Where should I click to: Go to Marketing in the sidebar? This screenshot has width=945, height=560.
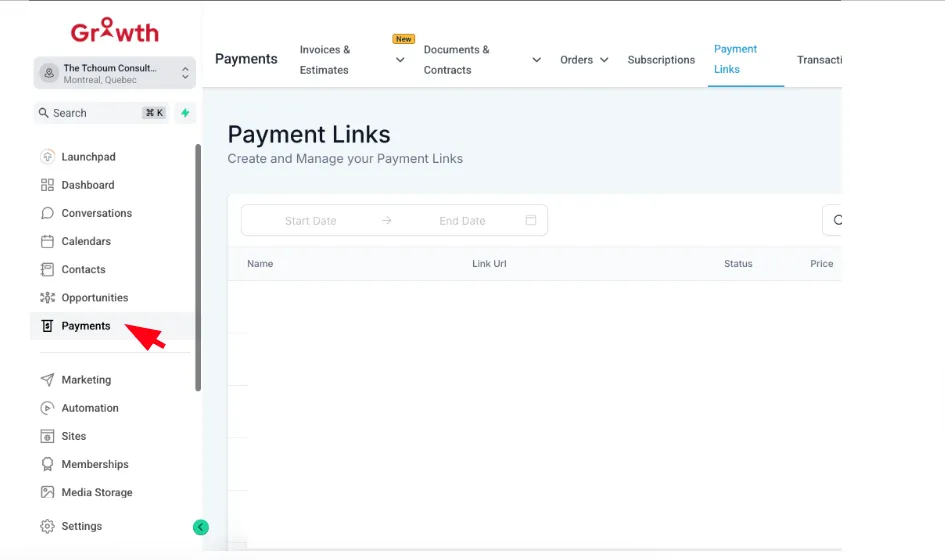click(86, 380)
